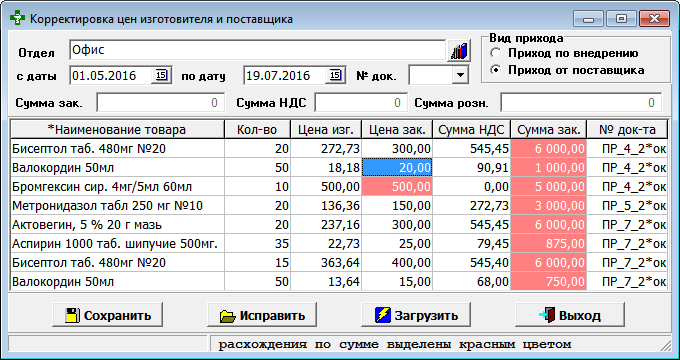Click the '№ док-та' column header

(x=627, y=129)
